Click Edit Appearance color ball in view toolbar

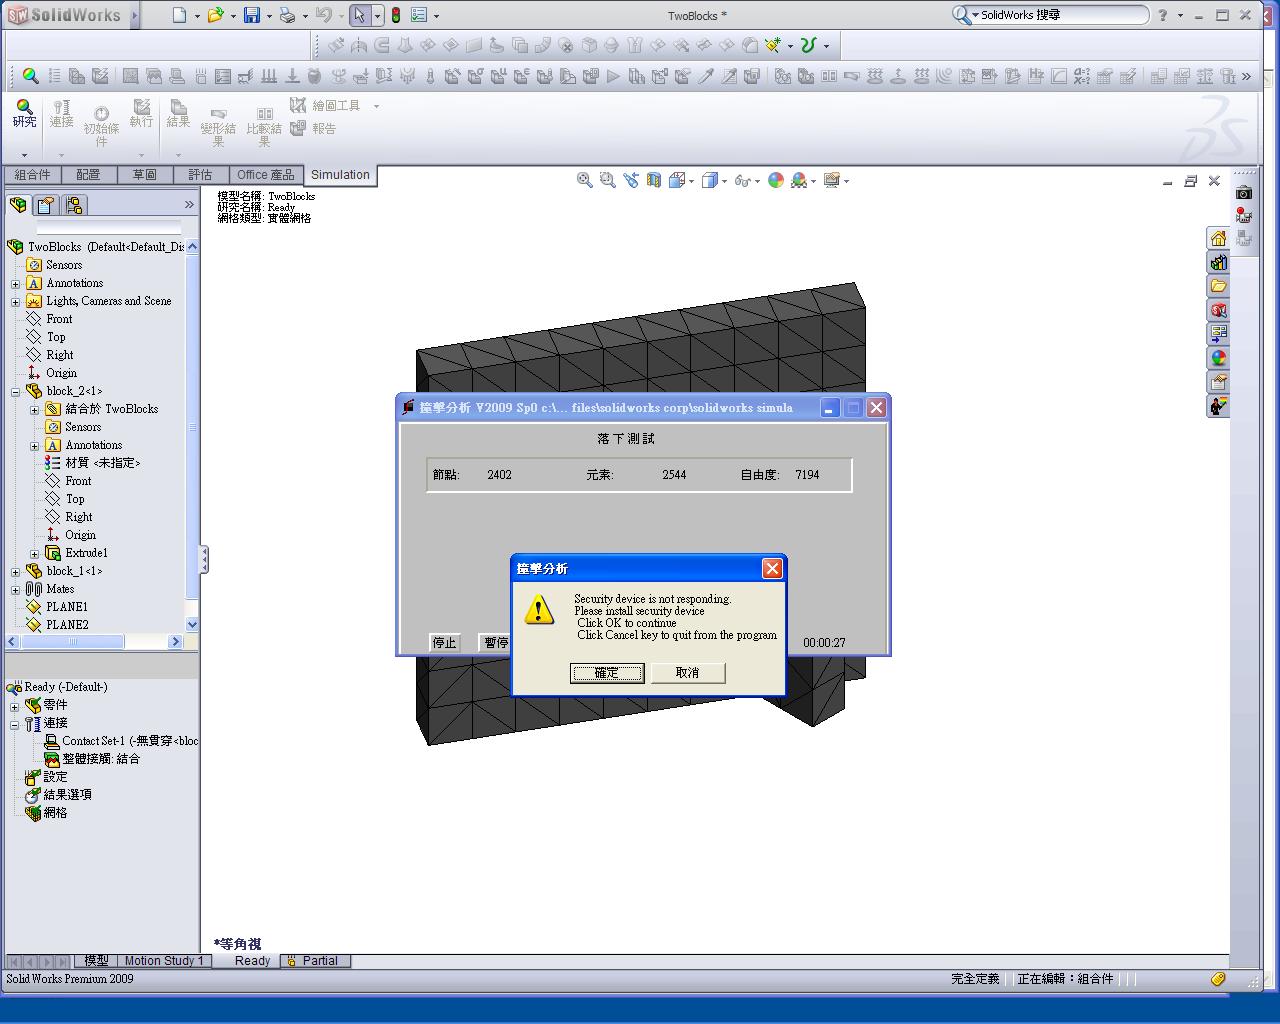775,180
